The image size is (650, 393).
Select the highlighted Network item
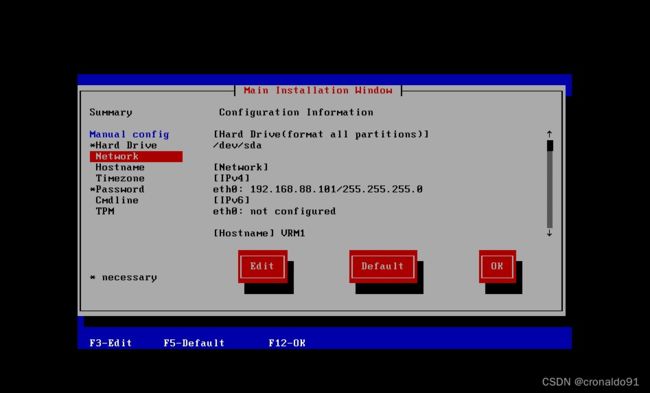(x=136, y=156)
